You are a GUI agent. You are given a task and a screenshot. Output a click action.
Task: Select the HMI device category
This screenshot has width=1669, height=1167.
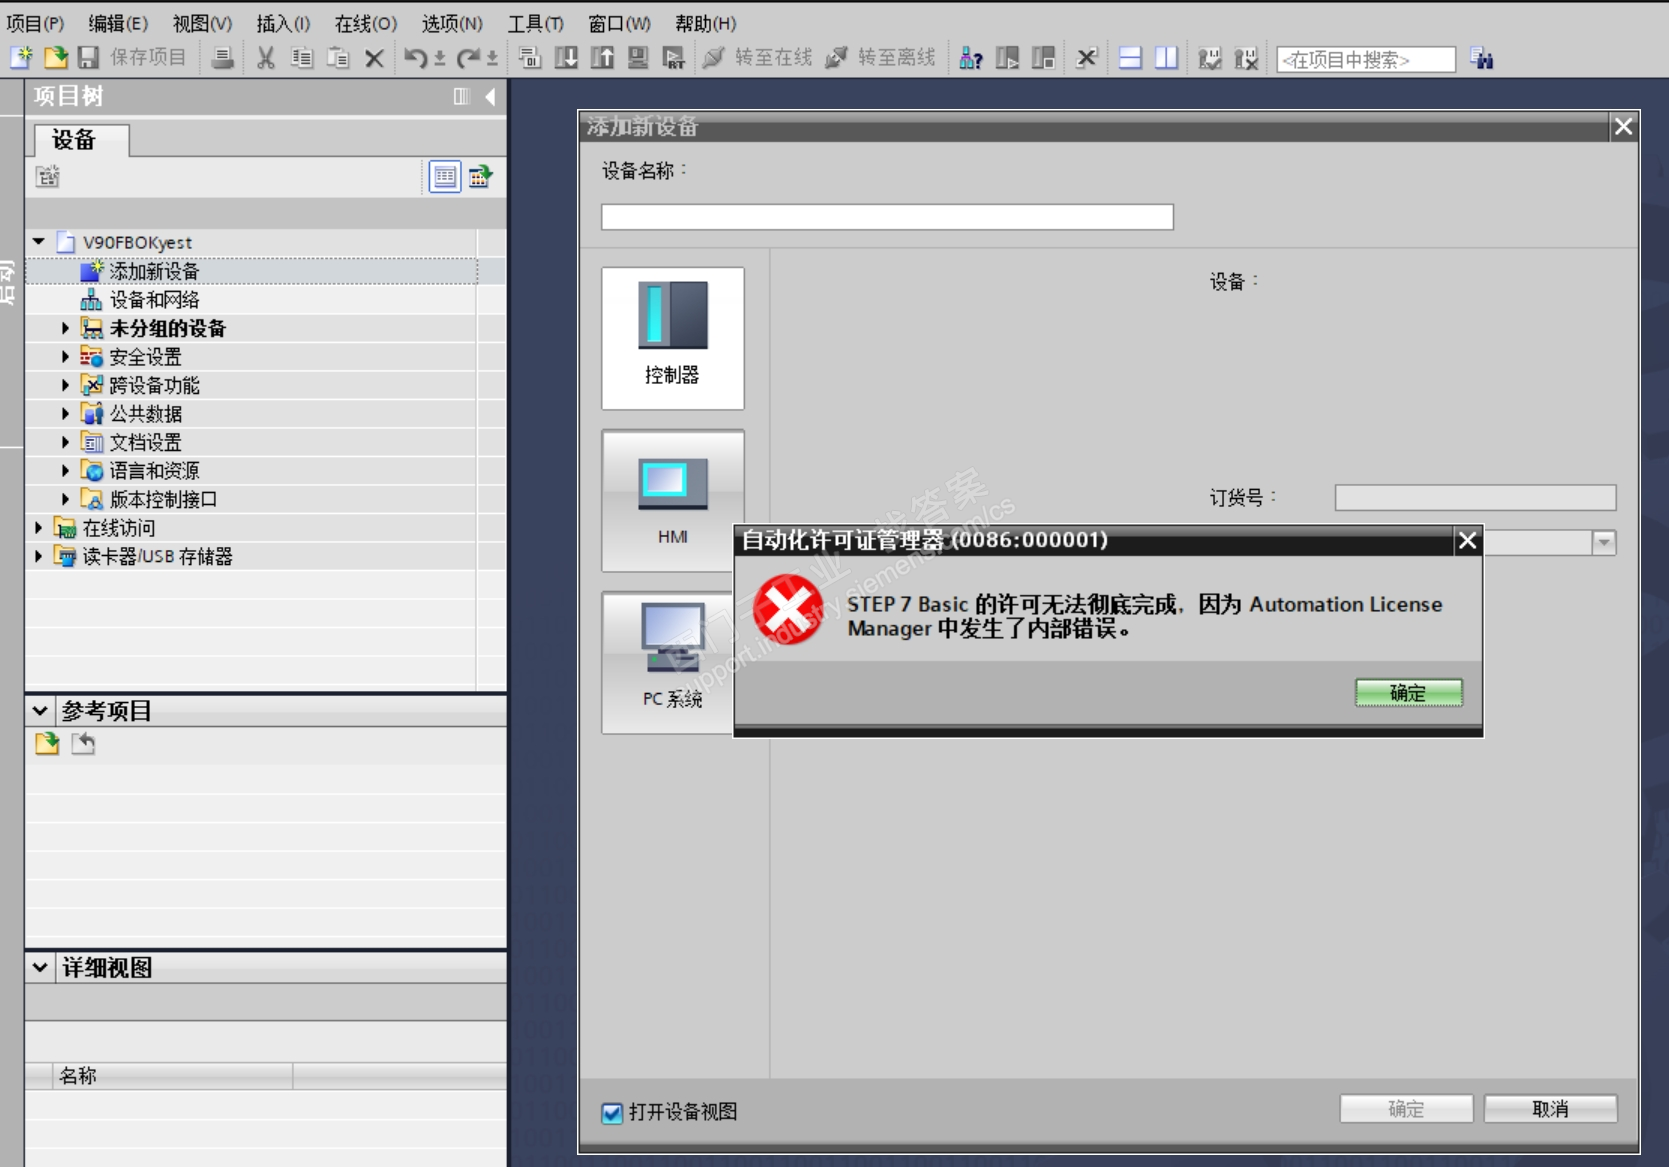[x=673, y=500]
